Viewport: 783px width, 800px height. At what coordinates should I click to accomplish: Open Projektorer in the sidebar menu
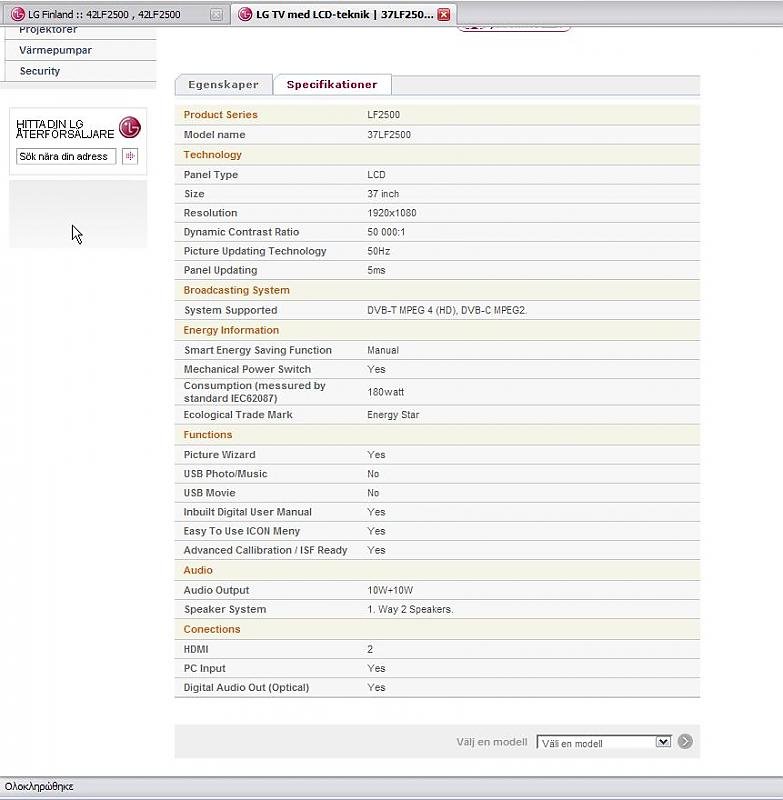(x=48, y=30)
